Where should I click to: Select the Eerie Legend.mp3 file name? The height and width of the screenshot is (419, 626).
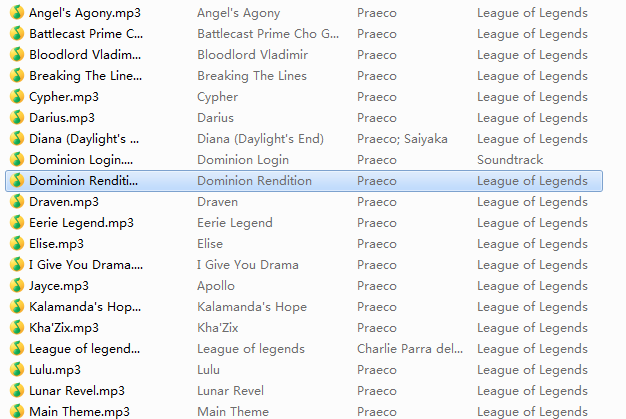[81, 223]
